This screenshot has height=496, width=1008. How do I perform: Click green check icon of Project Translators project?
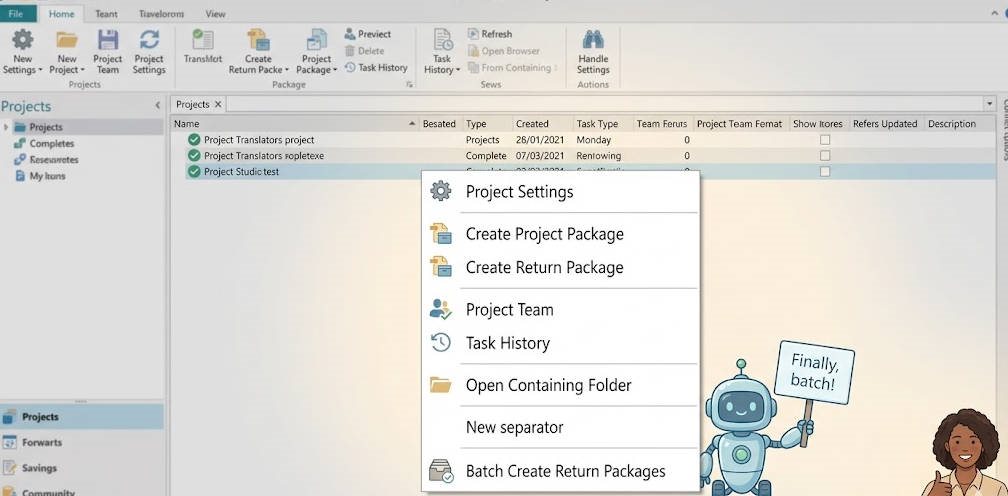click(x=194, y=139)
